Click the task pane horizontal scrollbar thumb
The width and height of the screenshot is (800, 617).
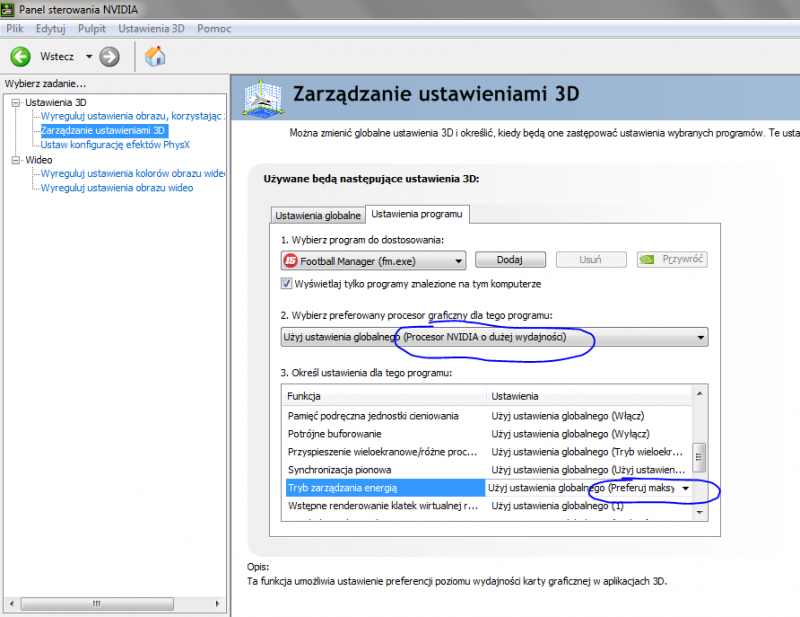pyautogui.click(x=97, y=604)
